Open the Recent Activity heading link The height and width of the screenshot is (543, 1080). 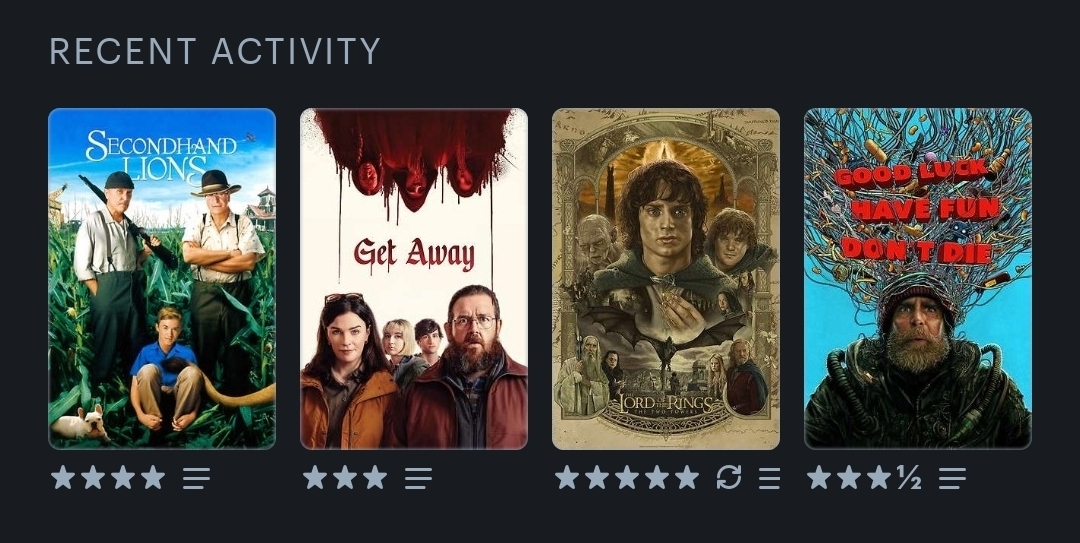(215, 51)
